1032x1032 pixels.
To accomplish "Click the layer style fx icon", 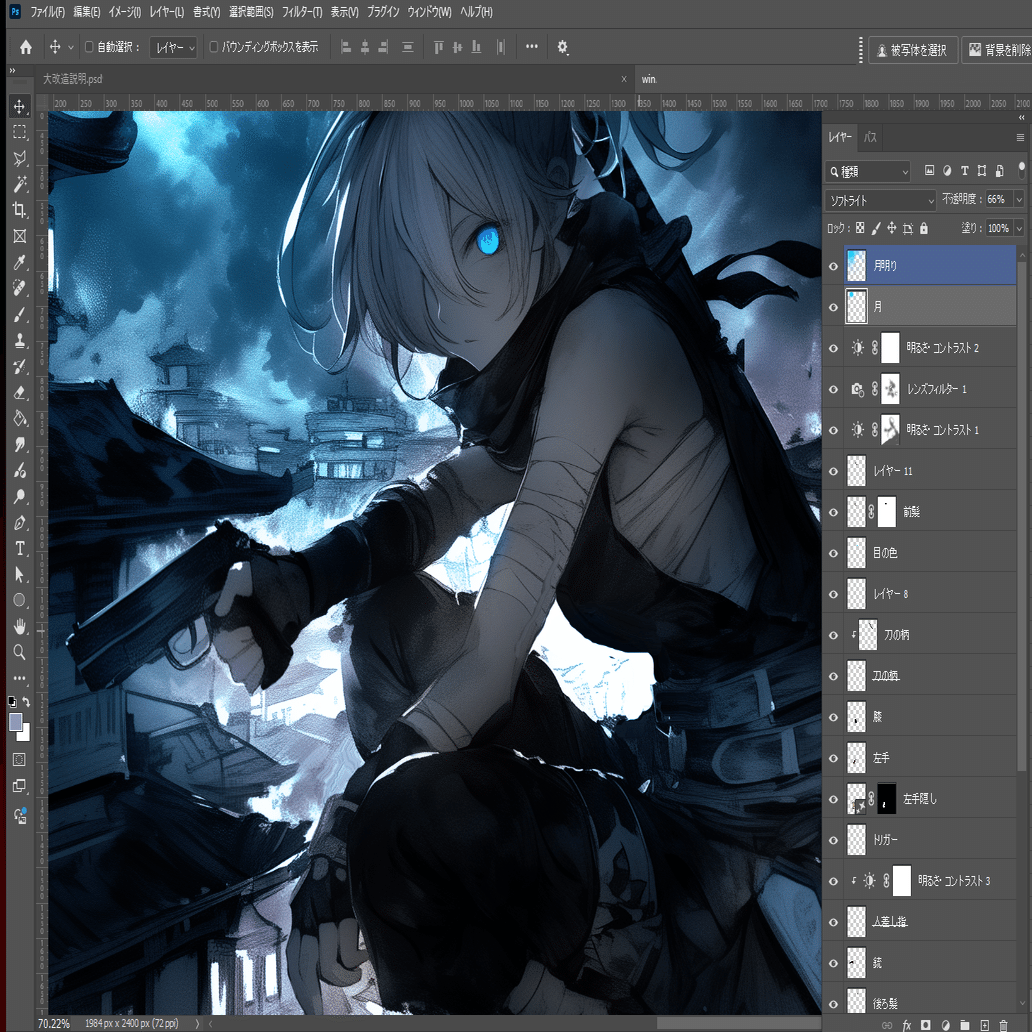I will (x=906, y=1025).
